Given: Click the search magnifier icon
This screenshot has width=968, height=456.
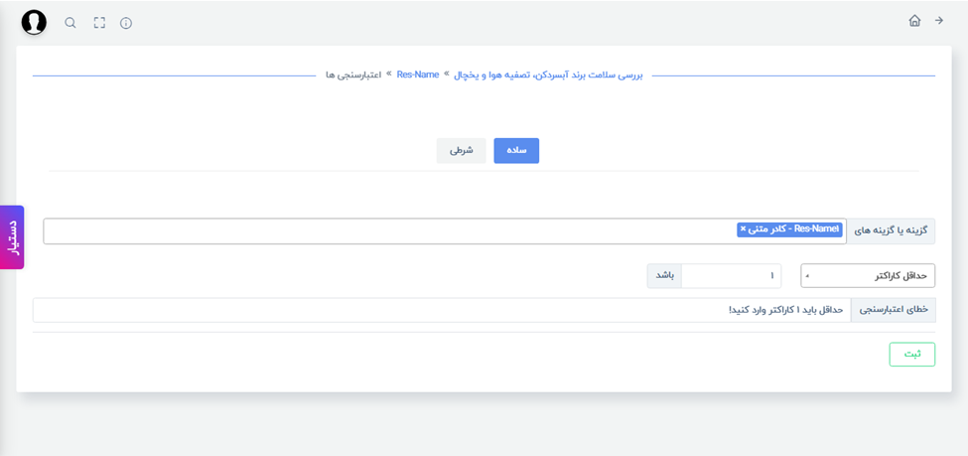Looking at the screenshot, I should click(70, 23).
